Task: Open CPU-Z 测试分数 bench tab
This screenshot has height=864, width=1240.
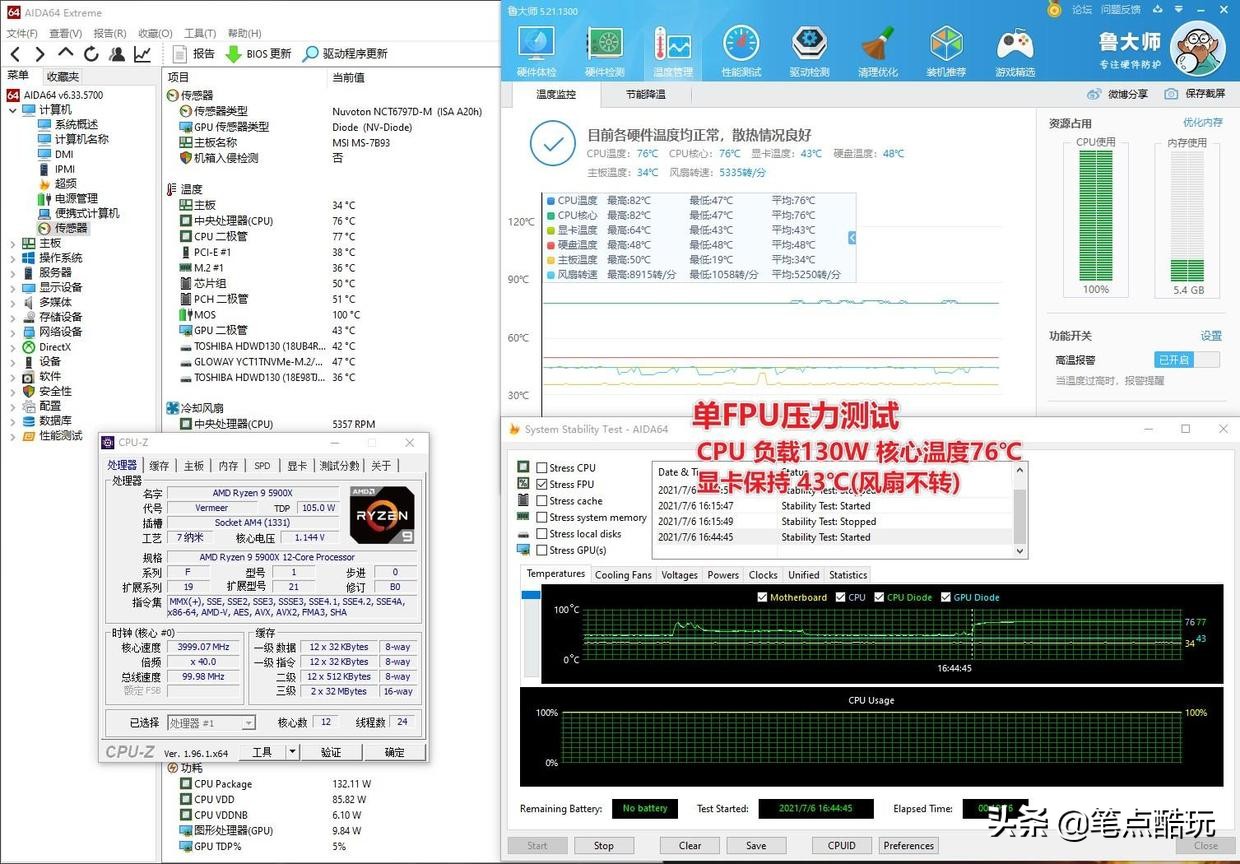Action: (339, 466)
